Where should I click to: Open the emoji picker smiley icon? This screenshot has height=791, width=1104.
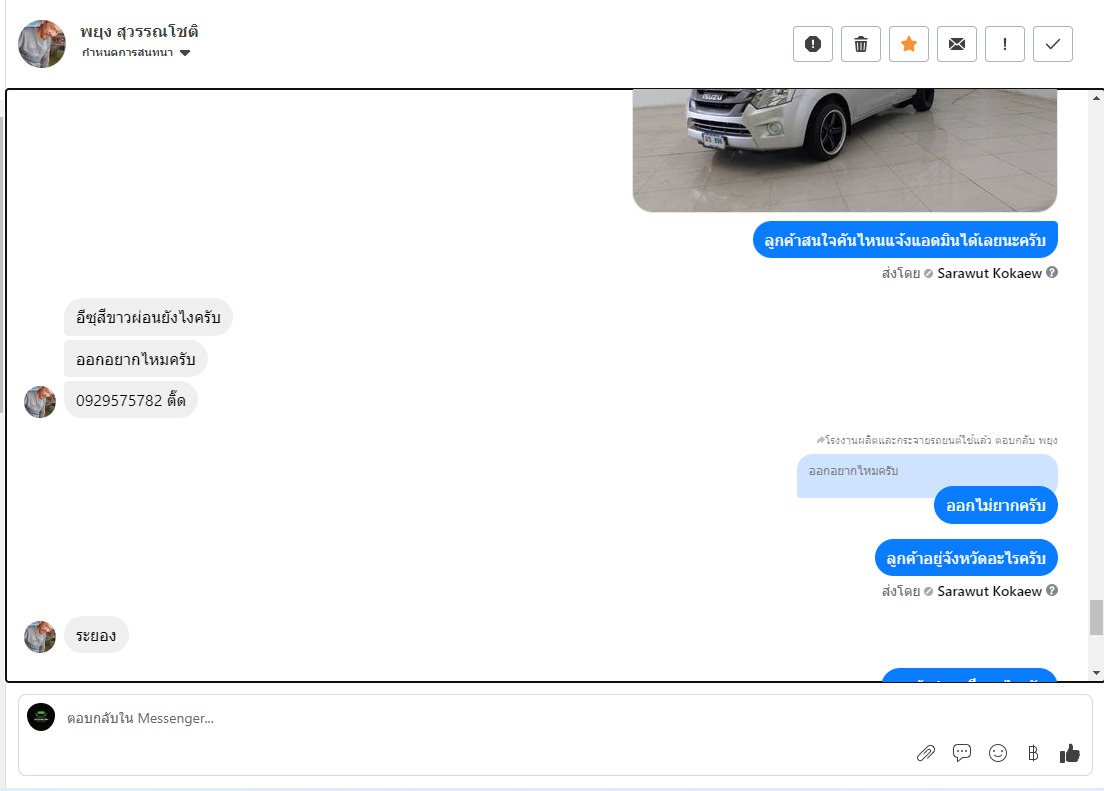998,753
